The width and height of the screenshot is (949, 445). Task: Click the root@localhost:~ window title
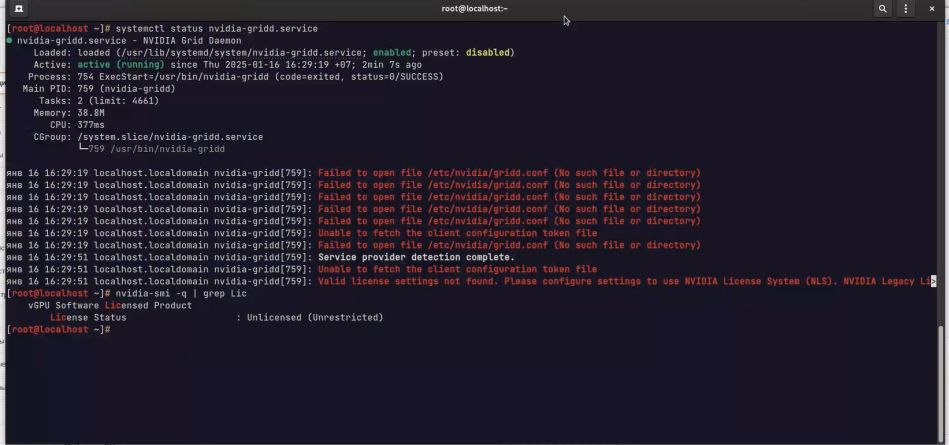(x=474, y=9)
